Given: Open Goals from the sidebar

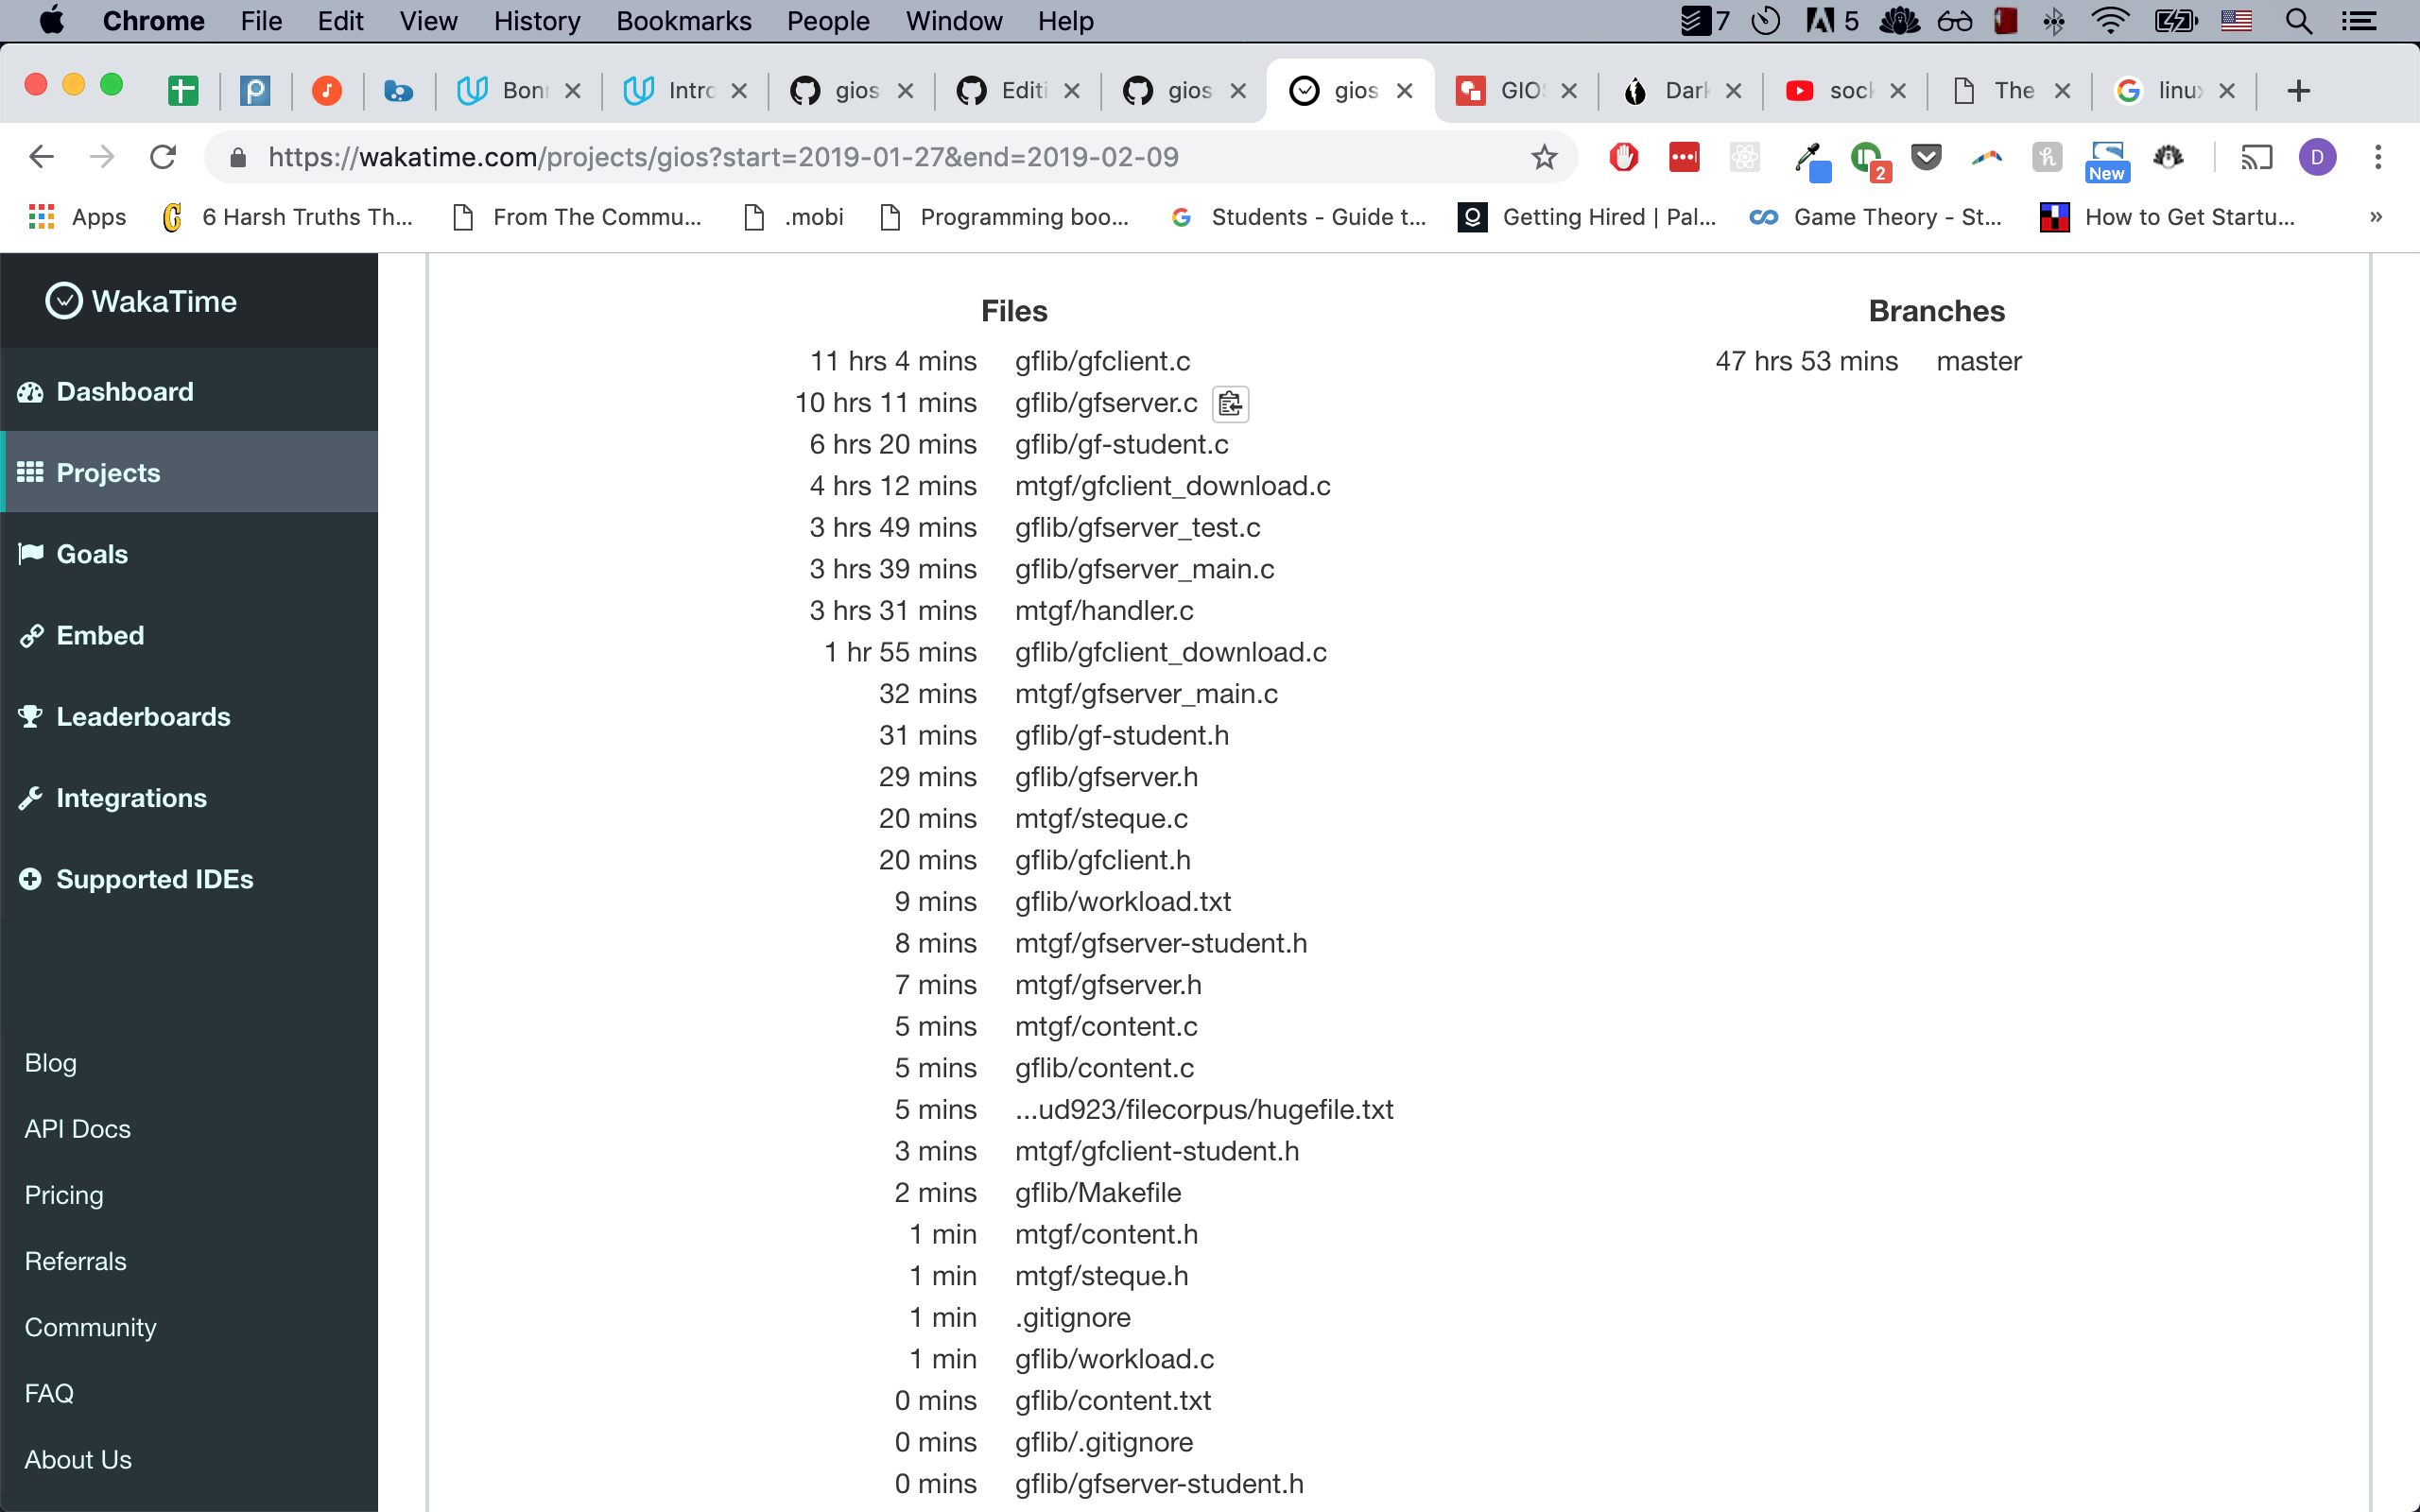Looking at the screenshot, I should tap(92, 554).
